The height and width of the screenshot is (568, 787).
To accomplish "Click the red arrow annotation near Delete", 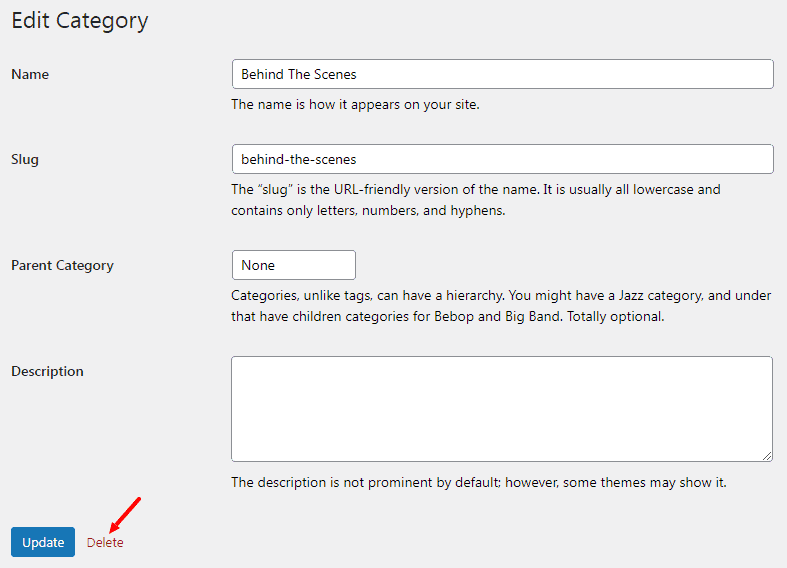I will [x=125, y=515].
